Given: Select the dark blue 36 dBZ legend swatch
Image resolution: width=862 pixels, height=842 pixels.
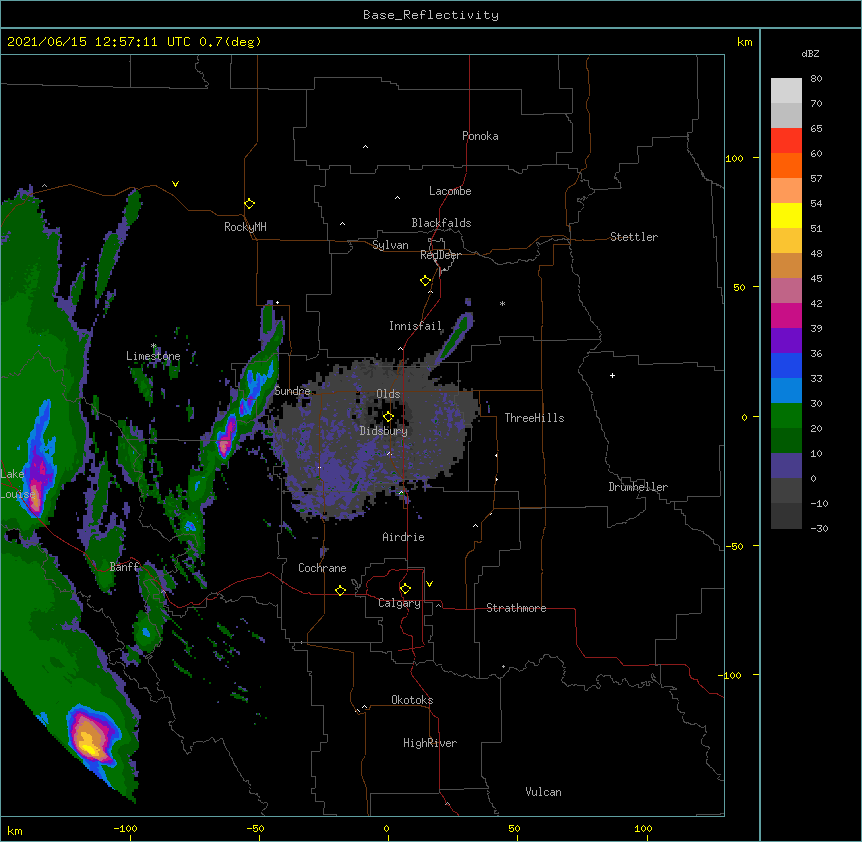Looking at the screenshot, I should click(786, 365).
